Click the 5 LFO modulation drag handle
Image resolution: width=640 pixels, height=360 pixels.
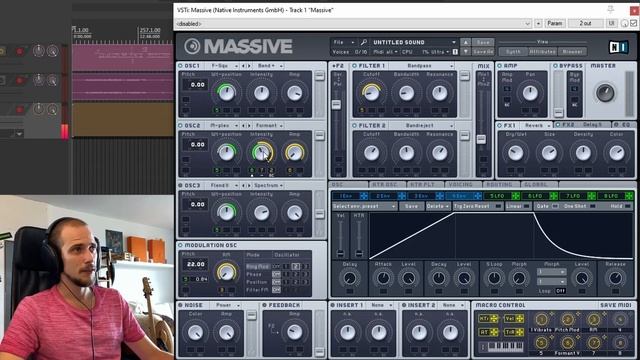click(x=516, y=196)
